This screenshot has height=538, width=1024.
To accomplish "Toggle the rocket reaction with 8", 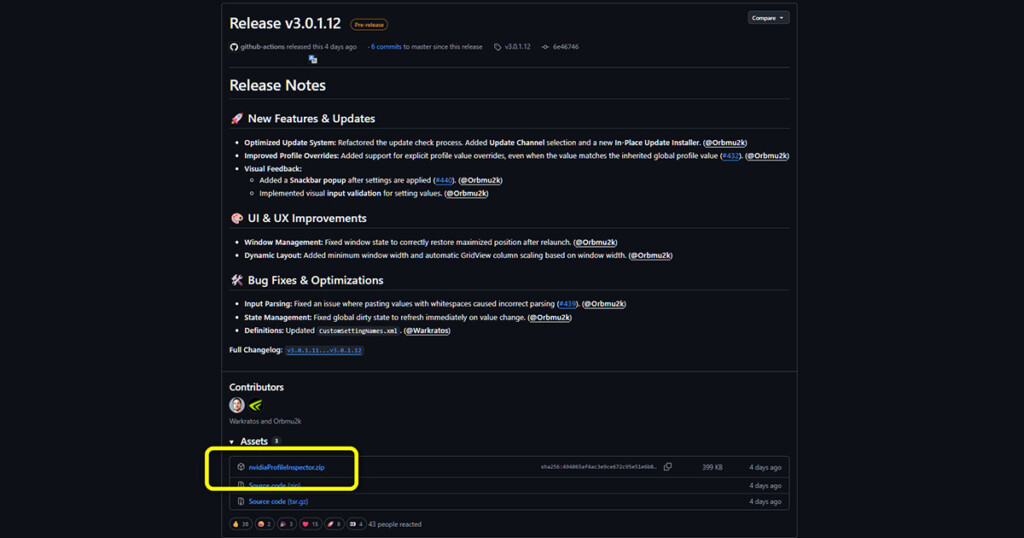I will [x=334, y=524].
